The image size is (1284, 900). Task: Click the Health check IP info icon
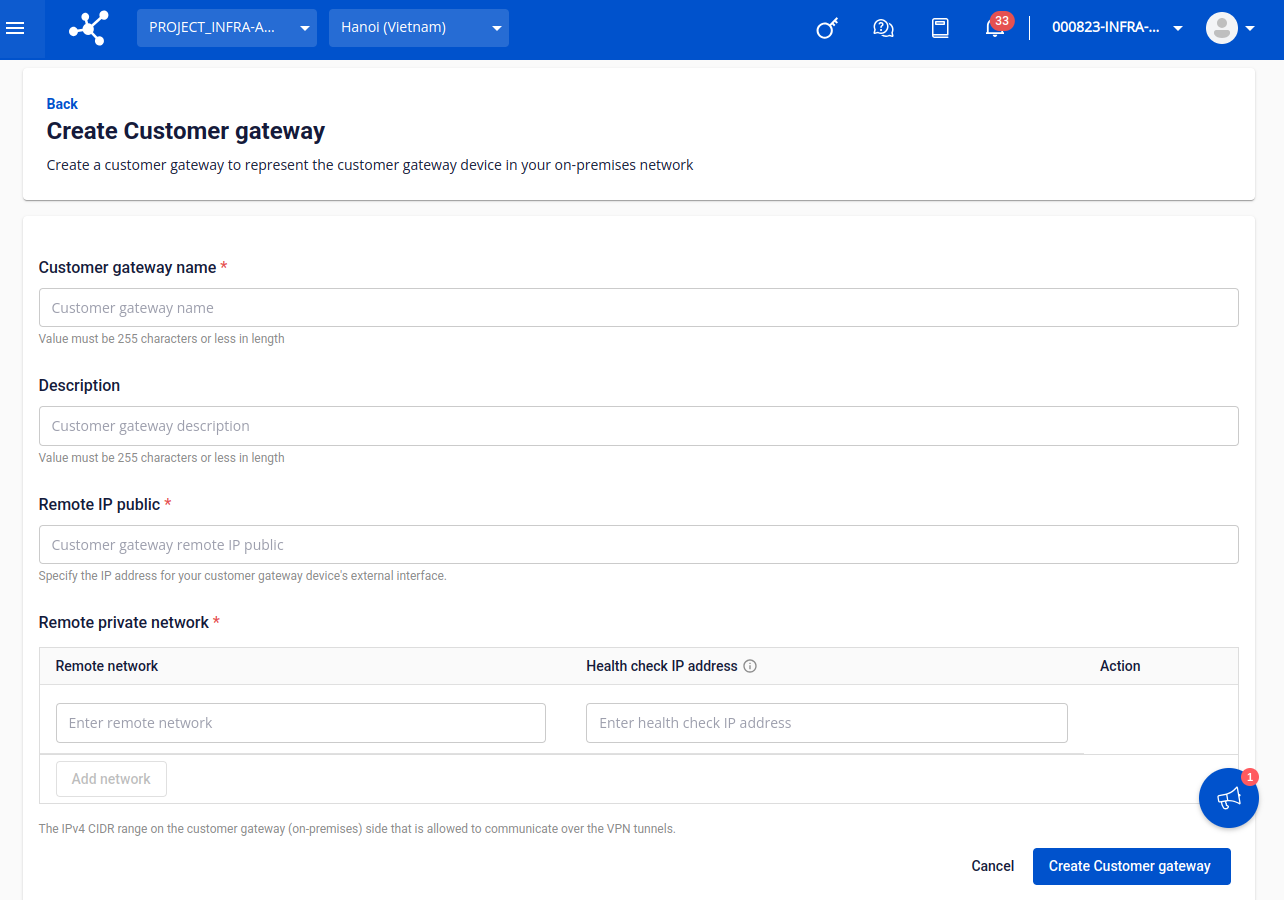pyautogui.click(x=750, y=666)
